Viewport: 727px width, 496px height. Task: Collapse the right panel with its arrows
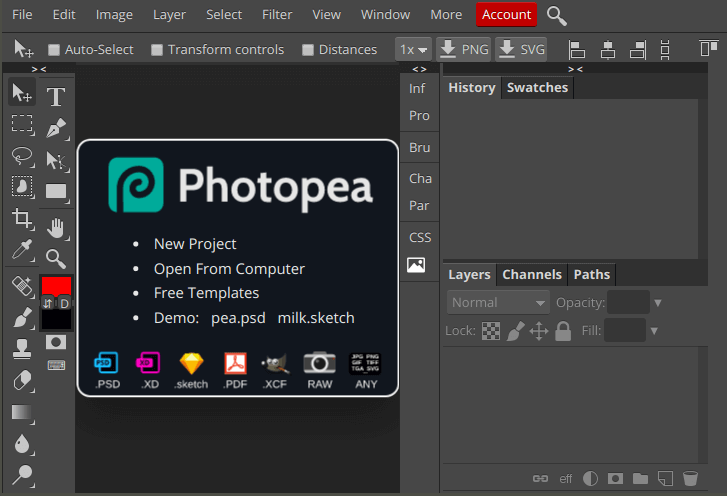point(575,69)
